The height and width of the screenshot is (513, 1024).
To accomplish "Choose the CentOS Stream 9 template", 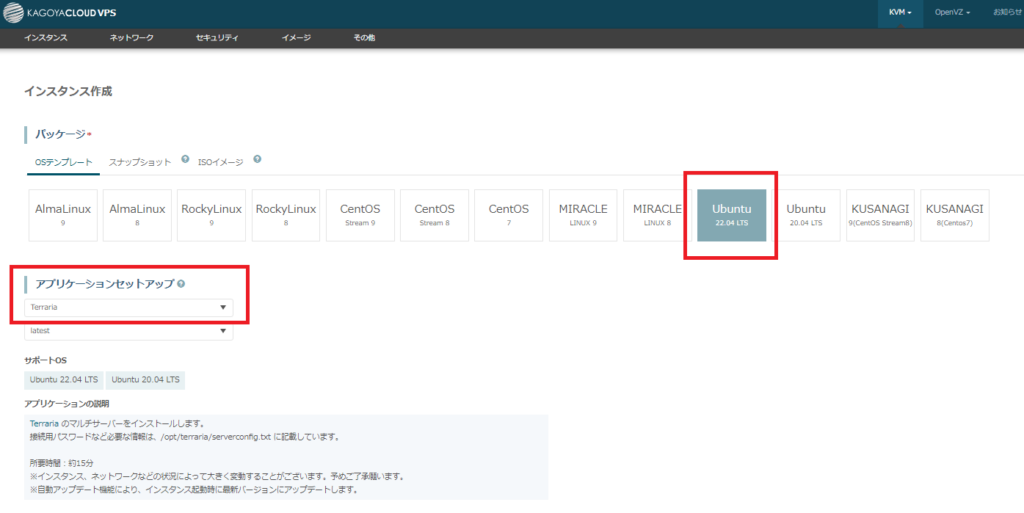I will (360, 215).
